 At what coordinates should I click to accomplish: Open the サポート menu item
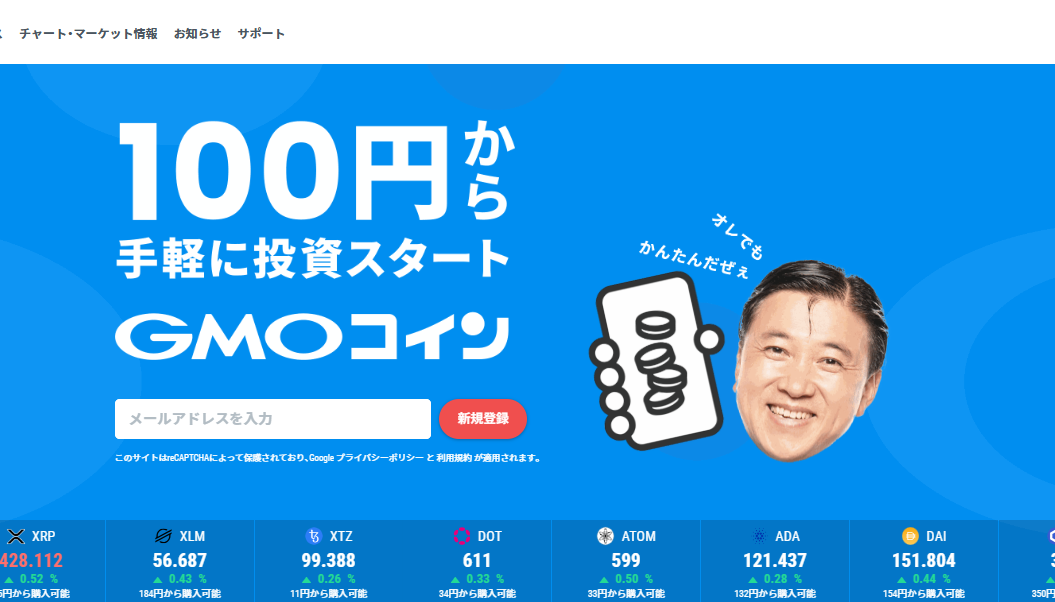click(261, 34)
